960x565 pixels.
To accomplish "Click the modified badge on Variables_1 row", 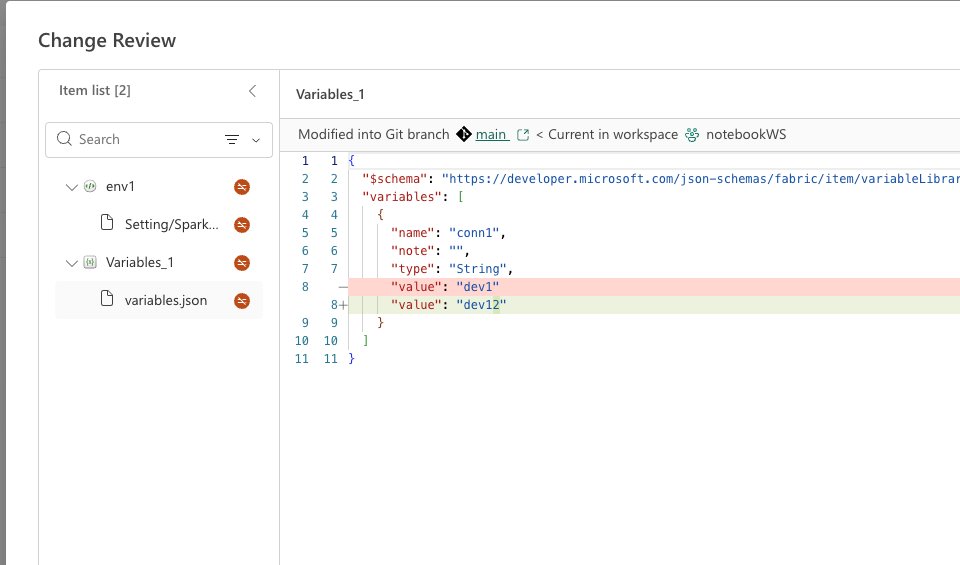I will click(242, 263).
